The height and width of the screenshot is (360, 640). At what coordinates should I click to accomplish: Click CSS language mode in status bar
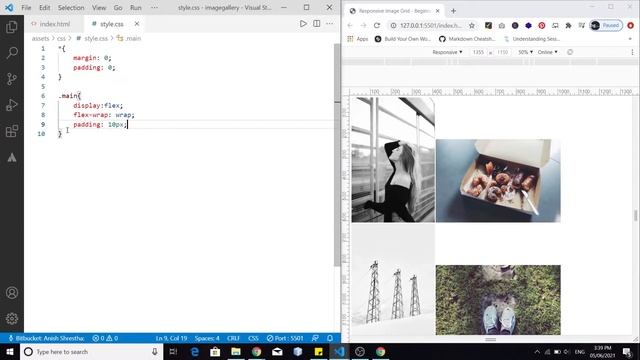tap(253, 338)
